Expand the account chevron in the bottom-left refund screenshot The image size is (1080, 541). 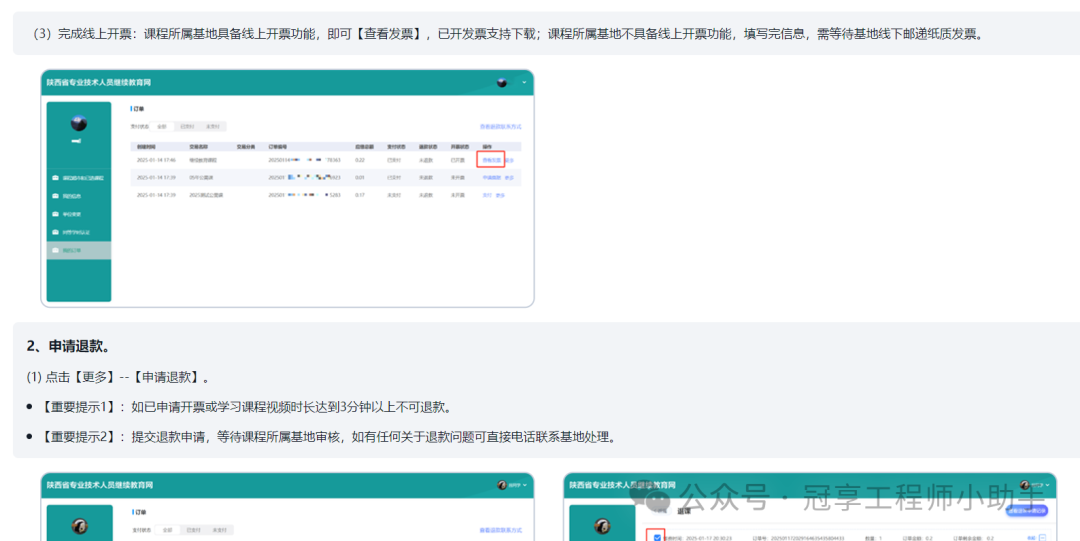(526, 485)
